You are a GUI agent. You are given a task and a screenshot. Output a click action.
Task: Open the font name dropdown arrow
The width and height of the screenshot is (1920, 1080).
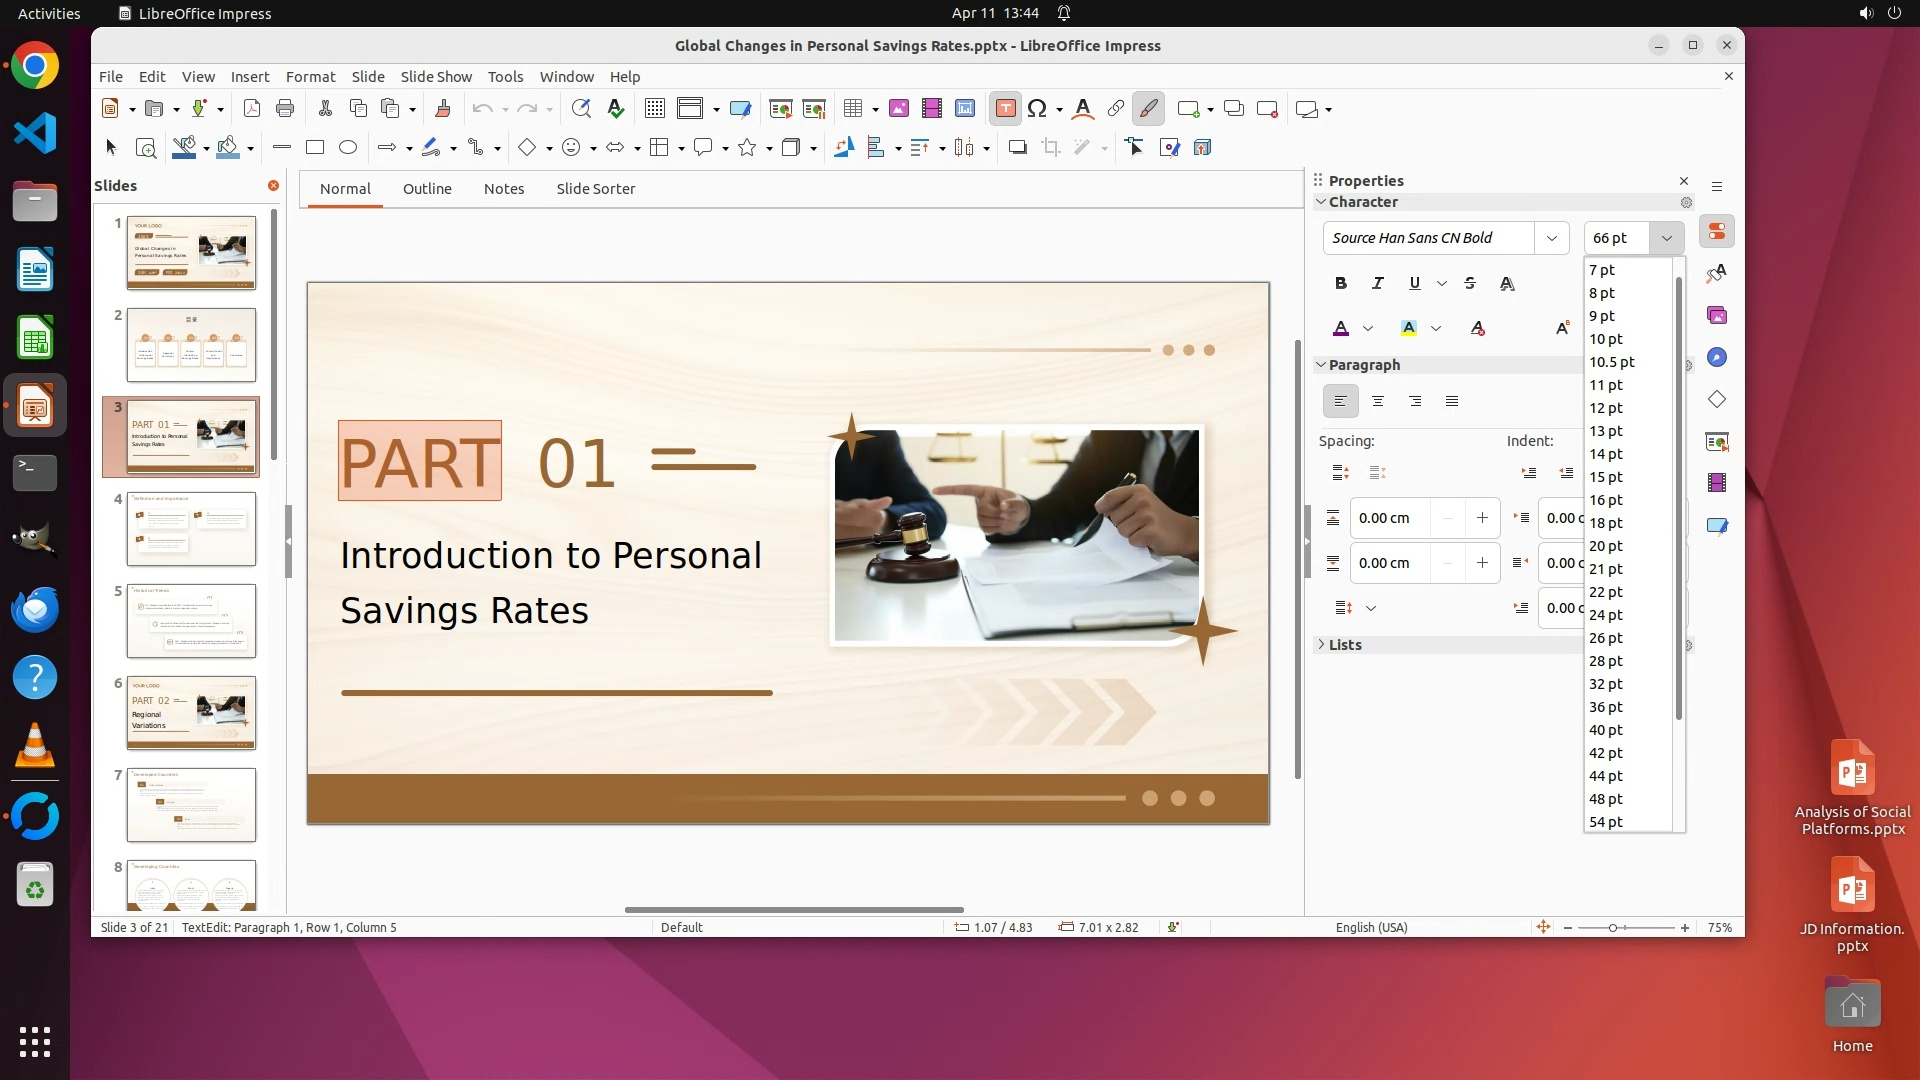pos(1551,238)
